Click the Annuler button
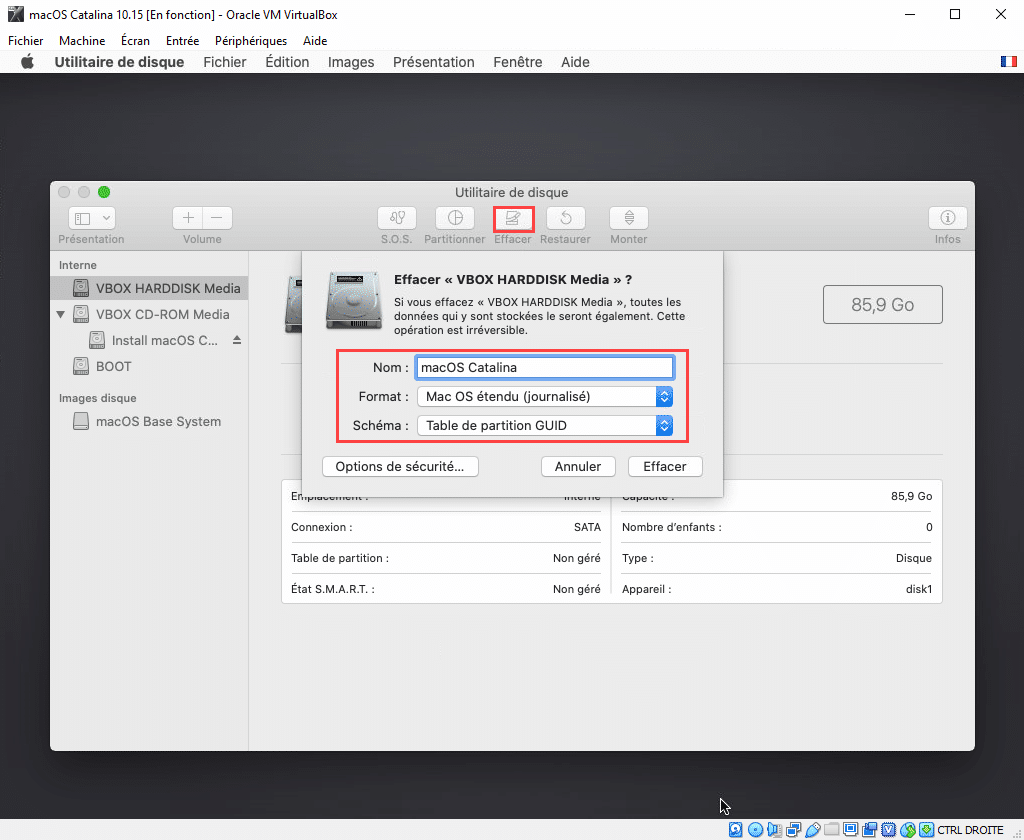The width and height of the screenshot is (1024, 840). (x=578, y=466)
